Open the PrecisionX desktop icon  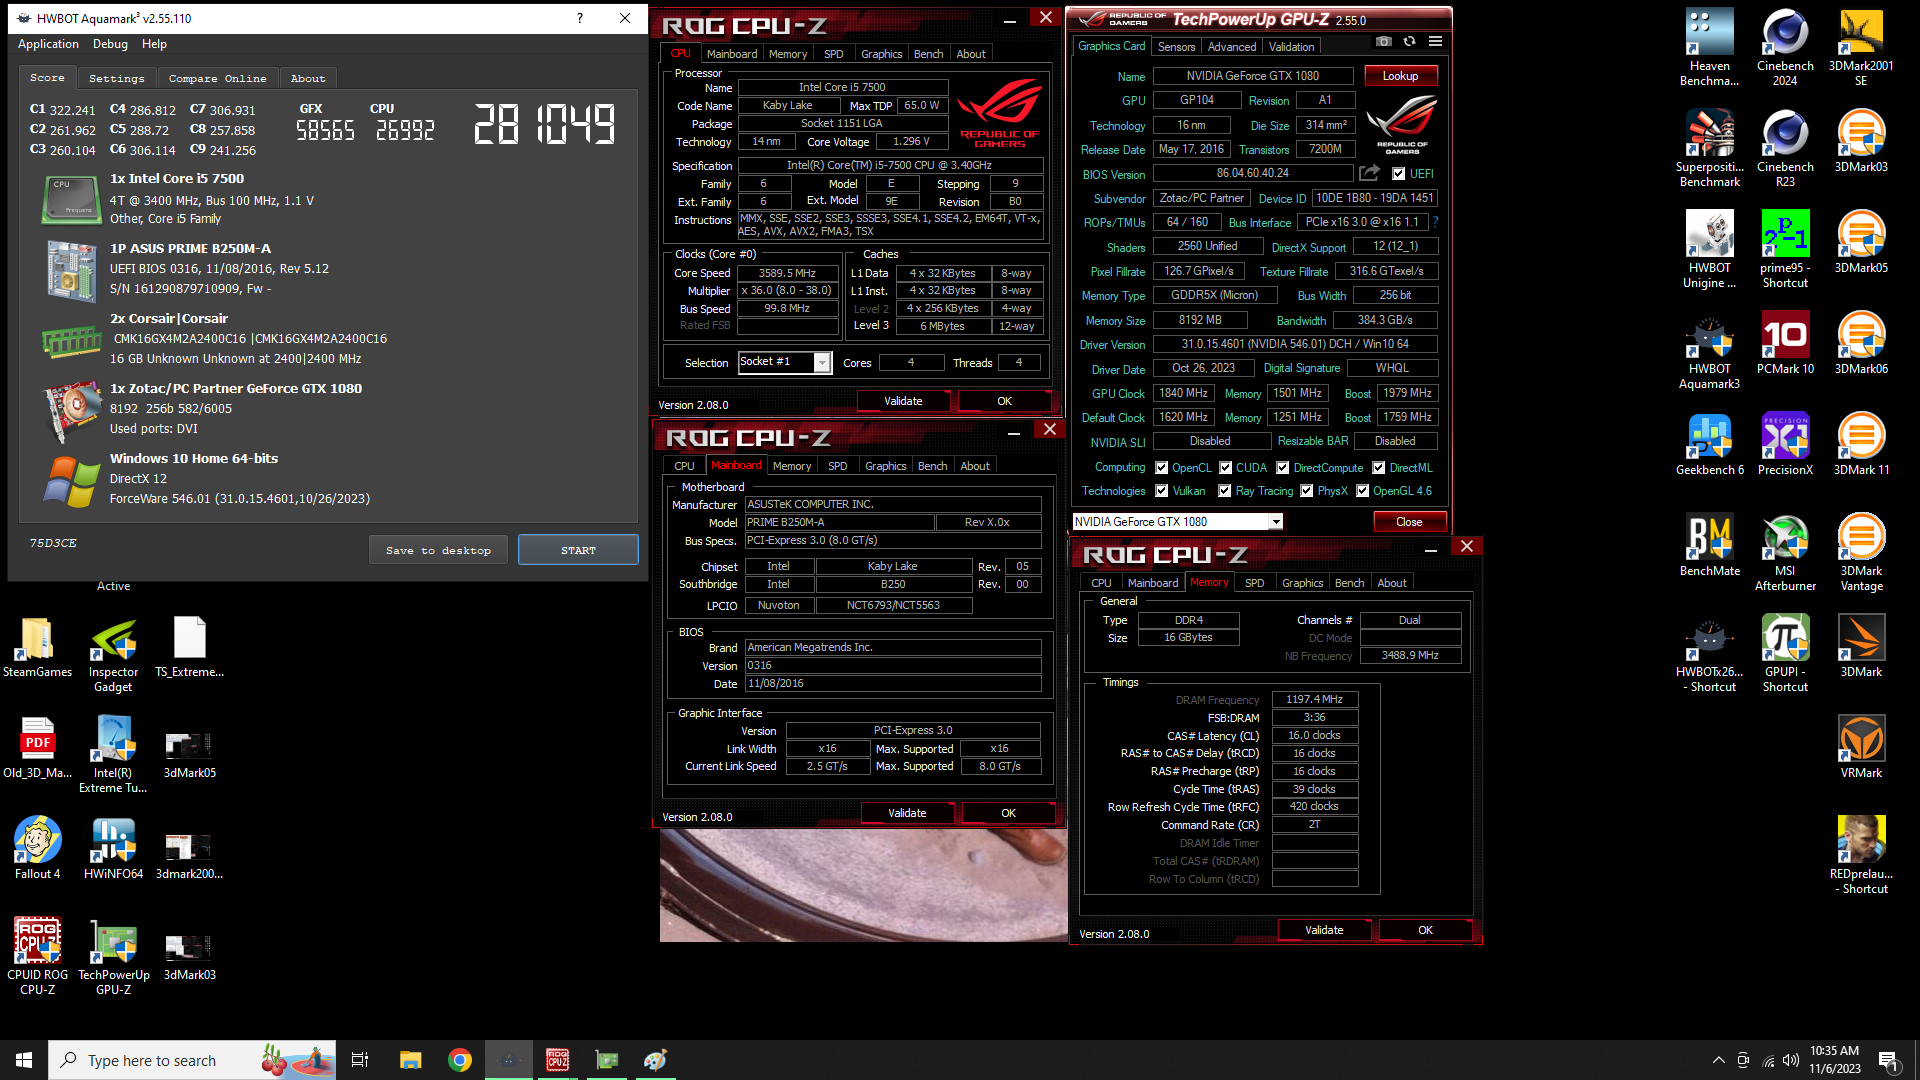1785,443
